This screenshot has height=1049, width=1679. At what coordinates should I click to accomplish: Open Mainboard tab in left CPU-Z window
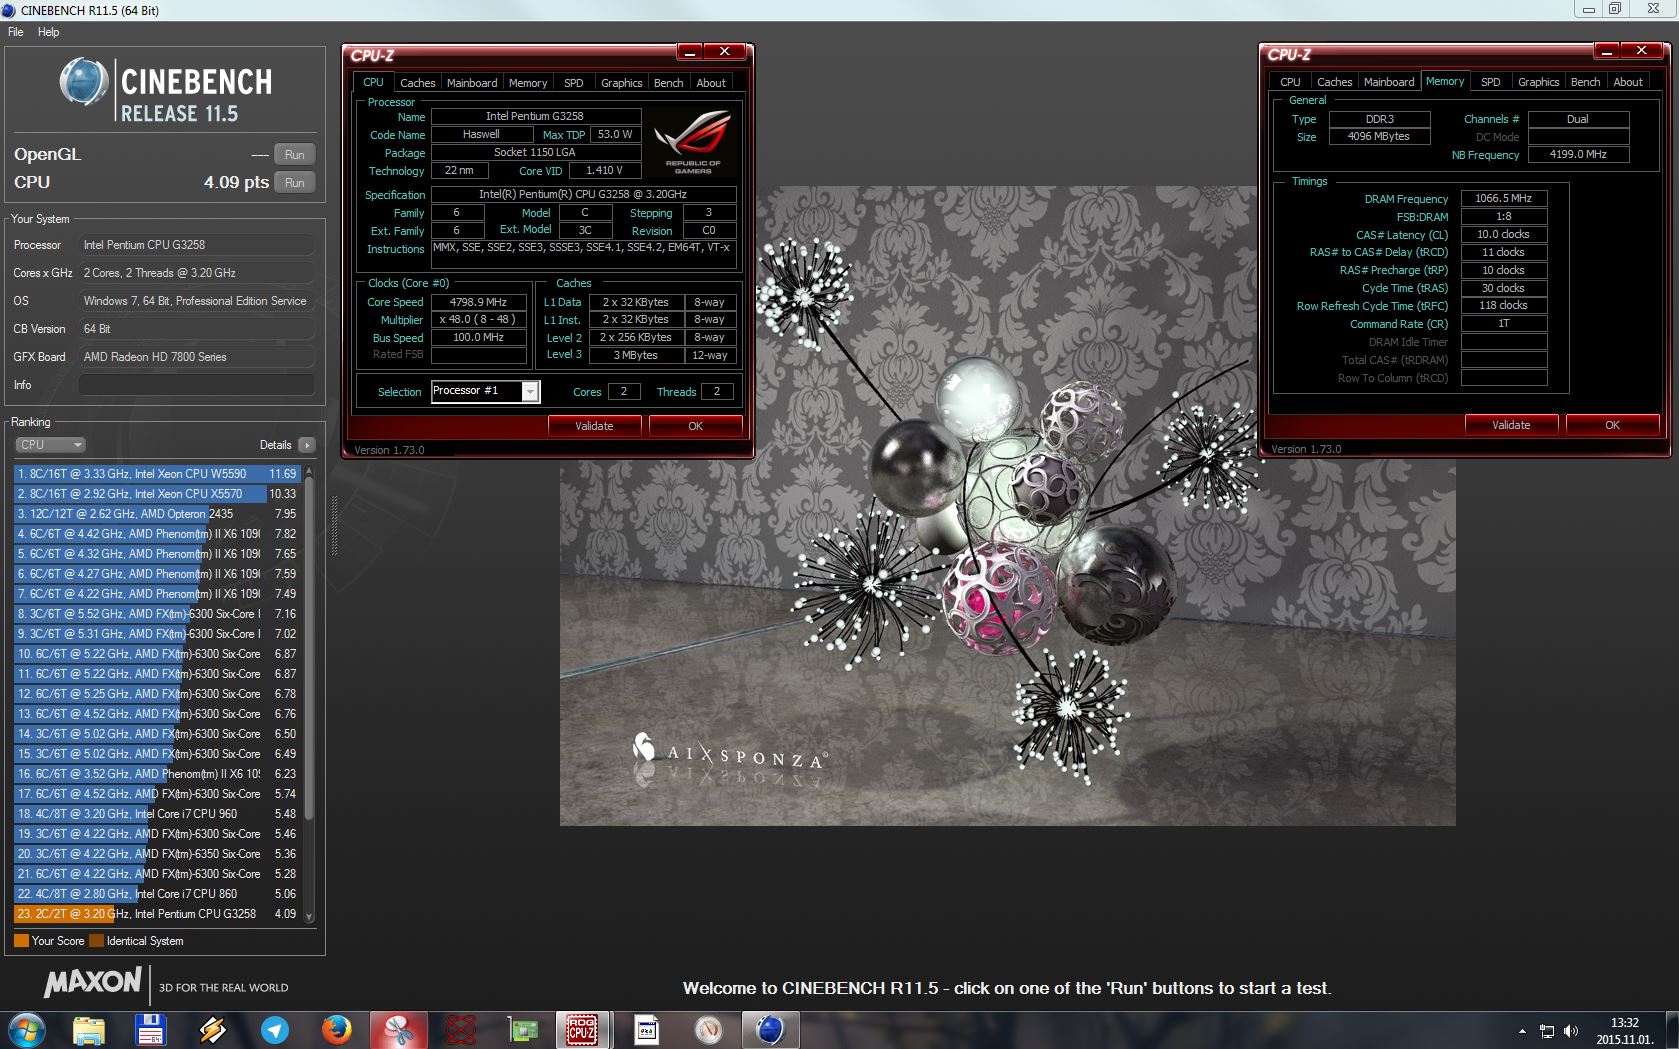click(472, 83)
